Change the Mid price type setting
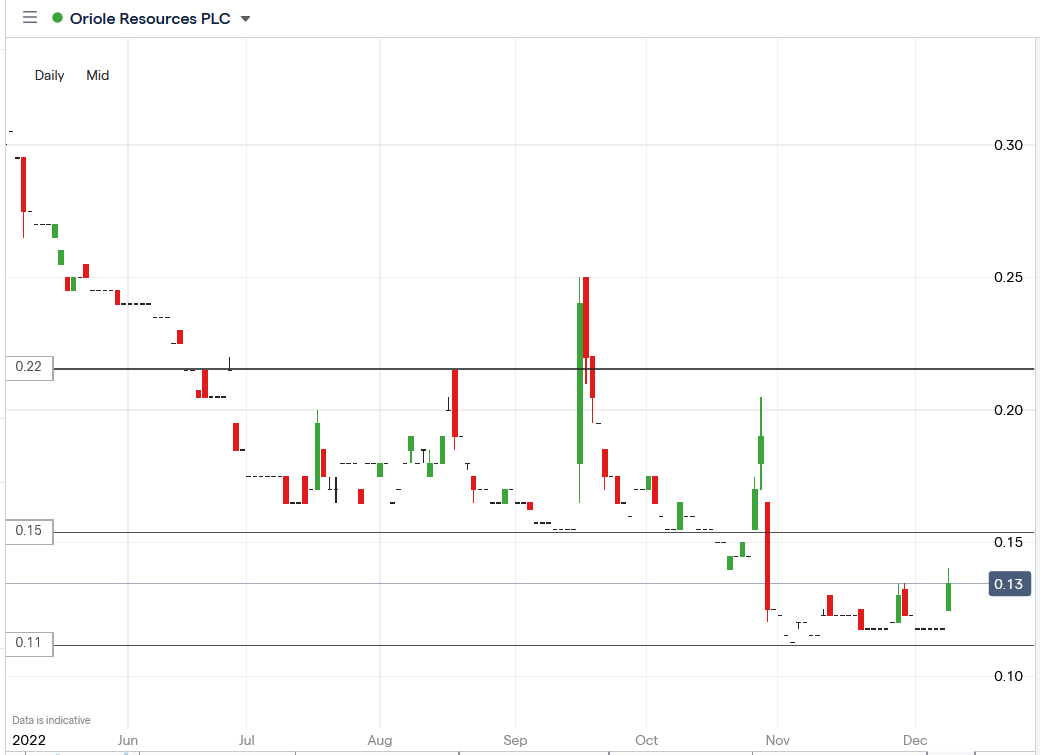The image size is (1040, 755). tap(98, 75)
